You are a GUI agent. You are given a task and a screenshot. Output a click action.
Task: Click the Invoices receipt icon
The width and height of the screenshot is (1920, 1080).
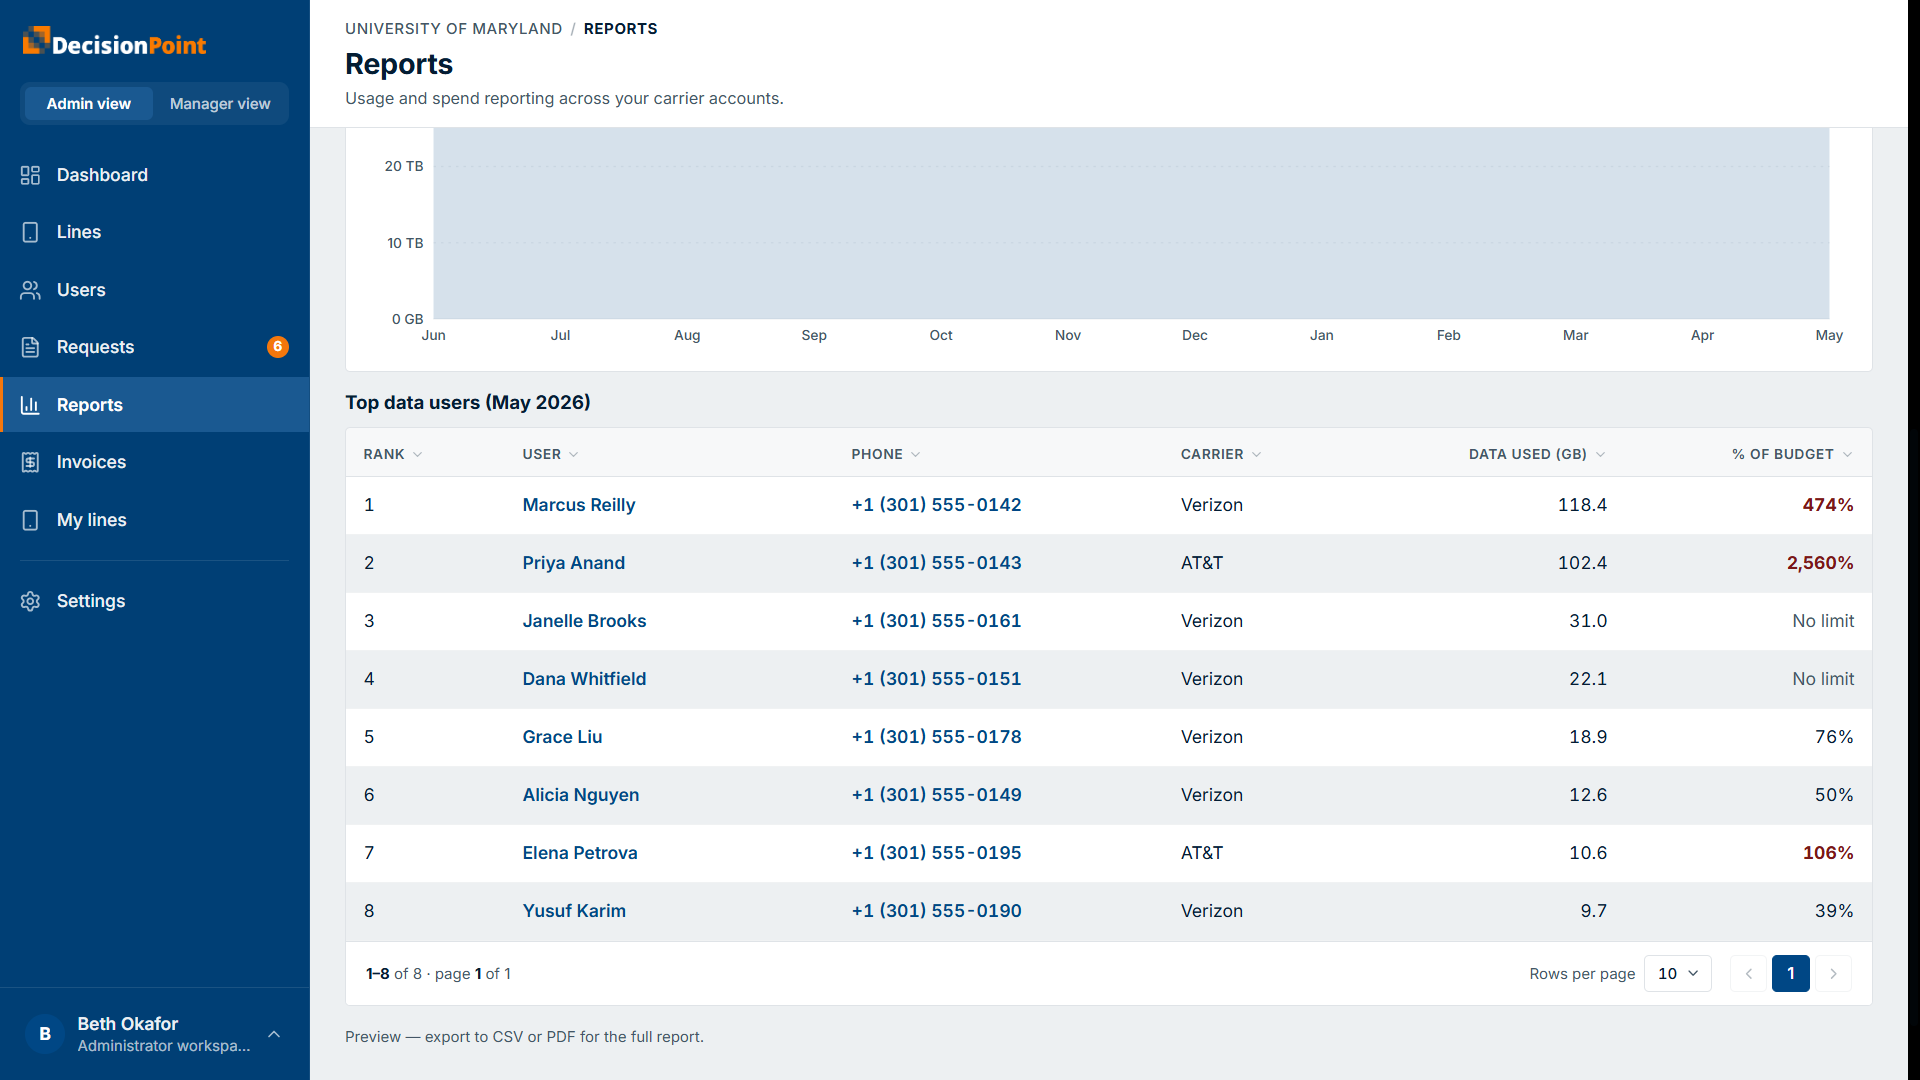30,462
